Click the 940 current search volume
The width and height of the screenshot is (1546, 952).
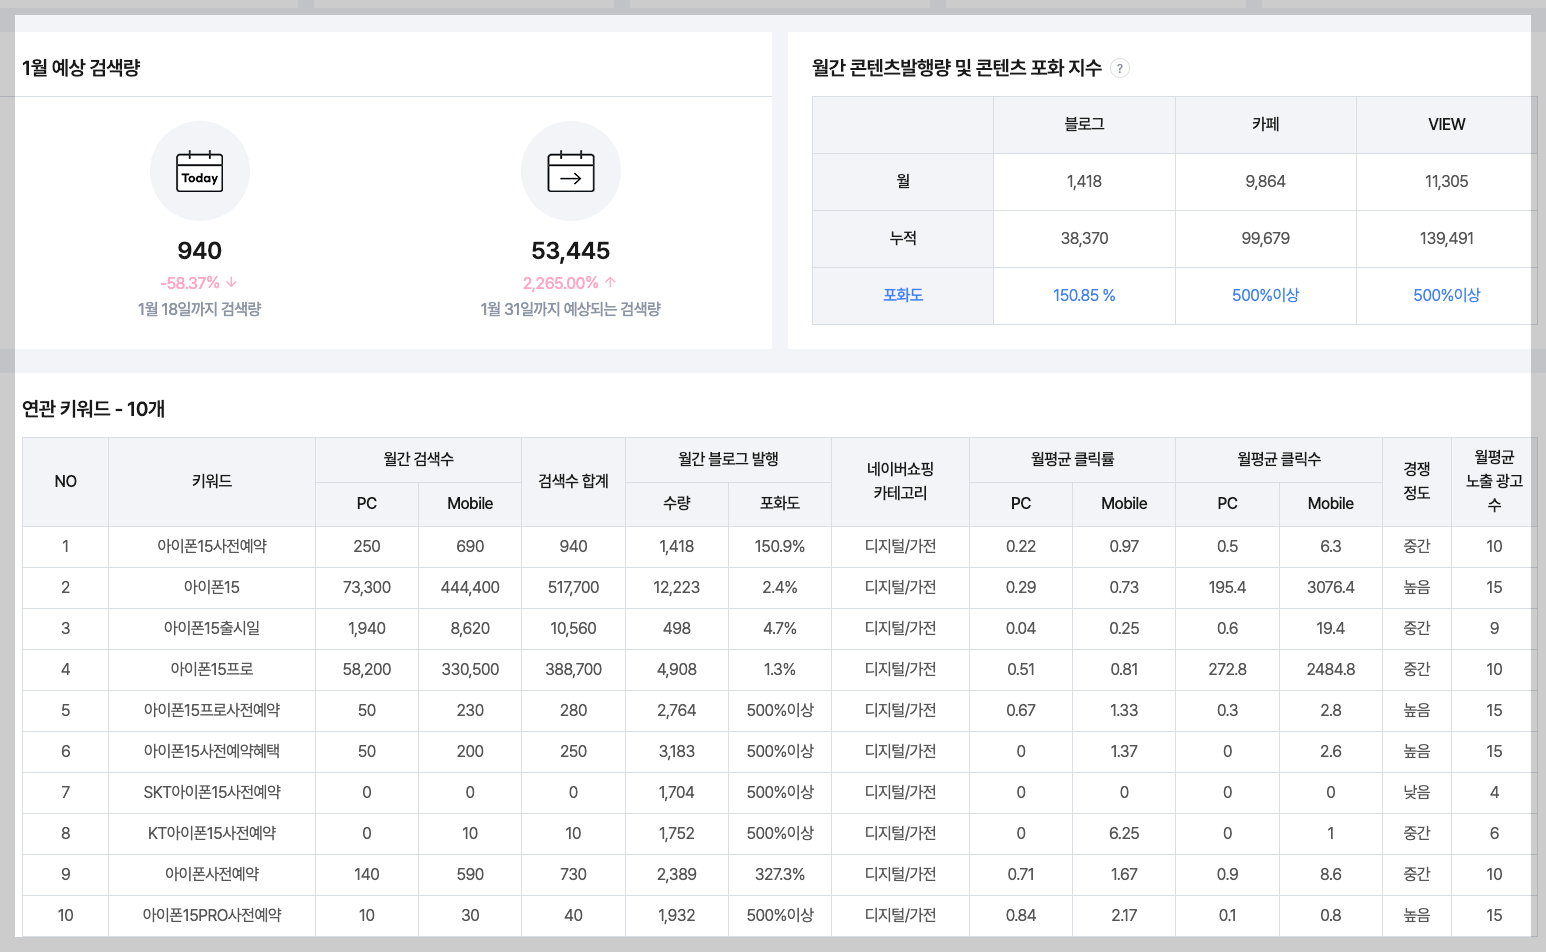(200, 251)
